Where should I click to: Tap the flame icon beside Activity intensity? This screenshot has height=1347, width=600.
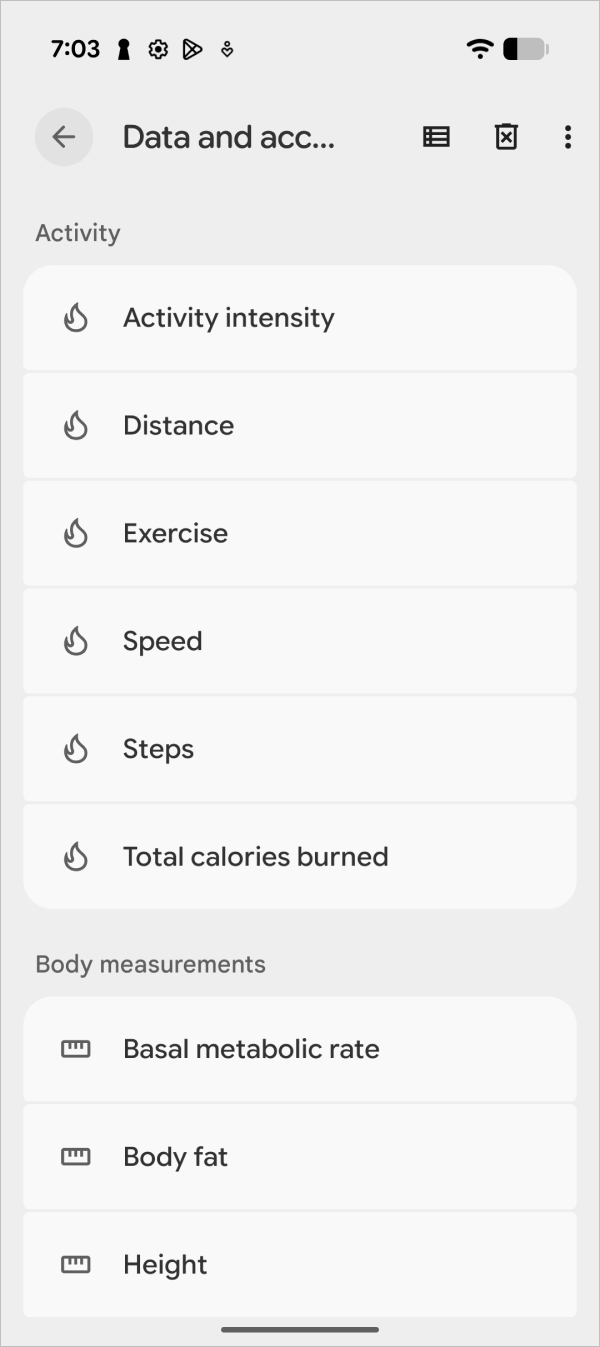(76, 318)
